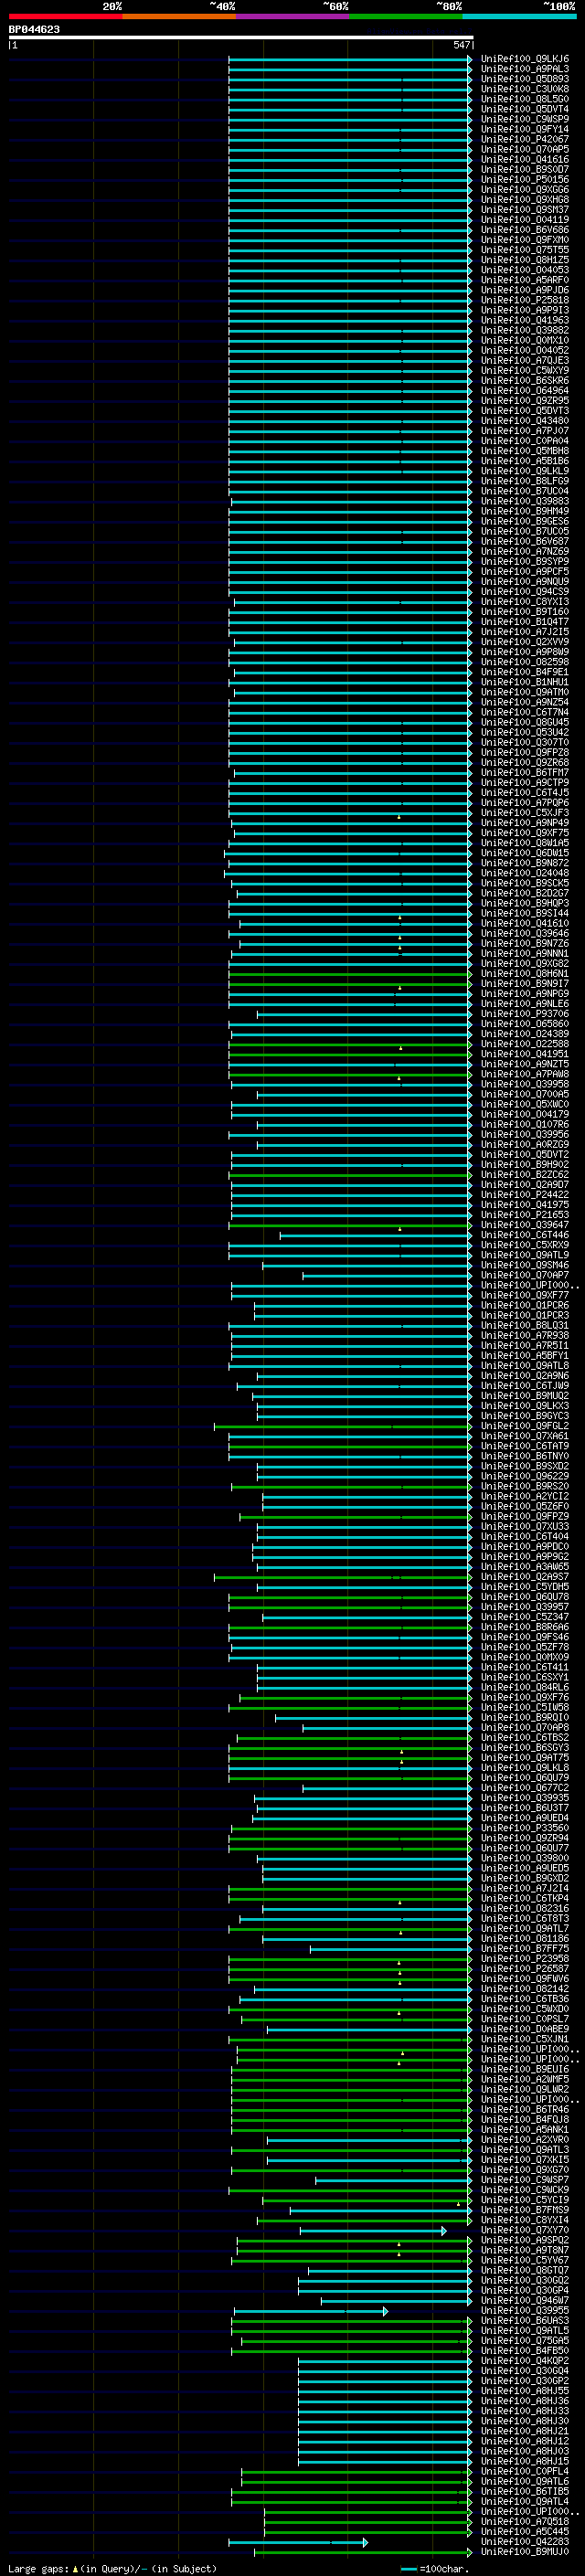Screen dimensions: 585x2576
Task: Click the green alignment bar for UniRef100_A7PAW8
Action: [350, 1074]
